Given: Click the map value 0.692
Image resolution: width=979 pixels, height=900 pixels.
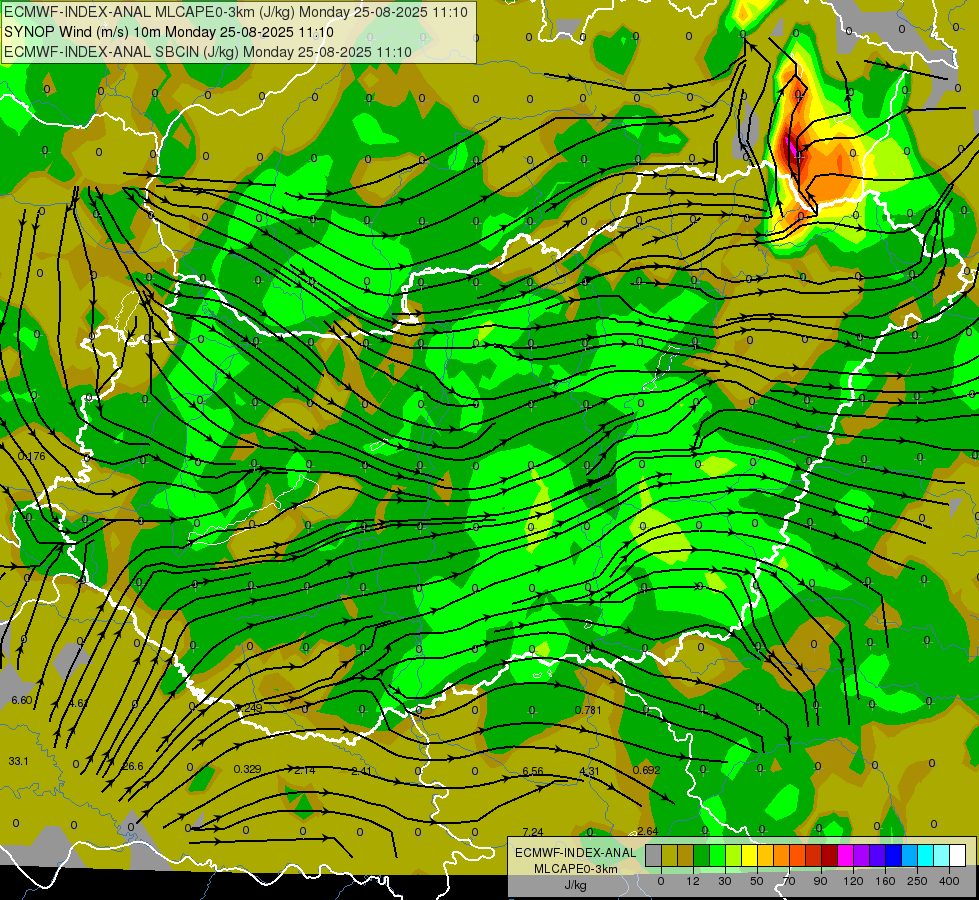Looking at the screenshot, I should pos(646,769).
